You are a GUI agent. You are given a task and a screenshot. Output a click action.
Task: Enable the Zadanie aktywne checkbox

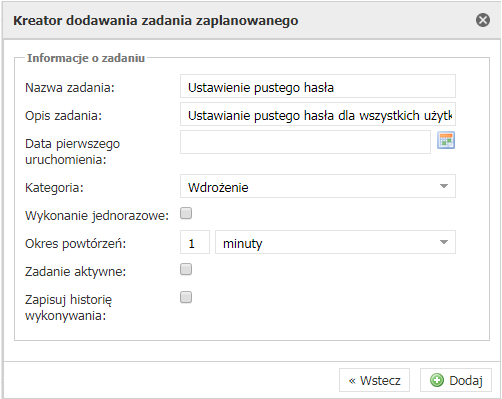point(186,269)
